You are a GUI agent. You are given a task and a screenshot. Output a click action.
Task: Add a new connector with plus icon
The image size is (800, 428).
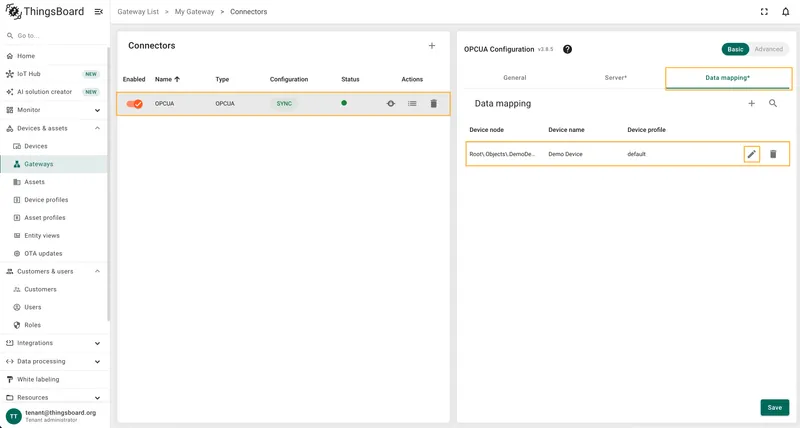(432, 46)
